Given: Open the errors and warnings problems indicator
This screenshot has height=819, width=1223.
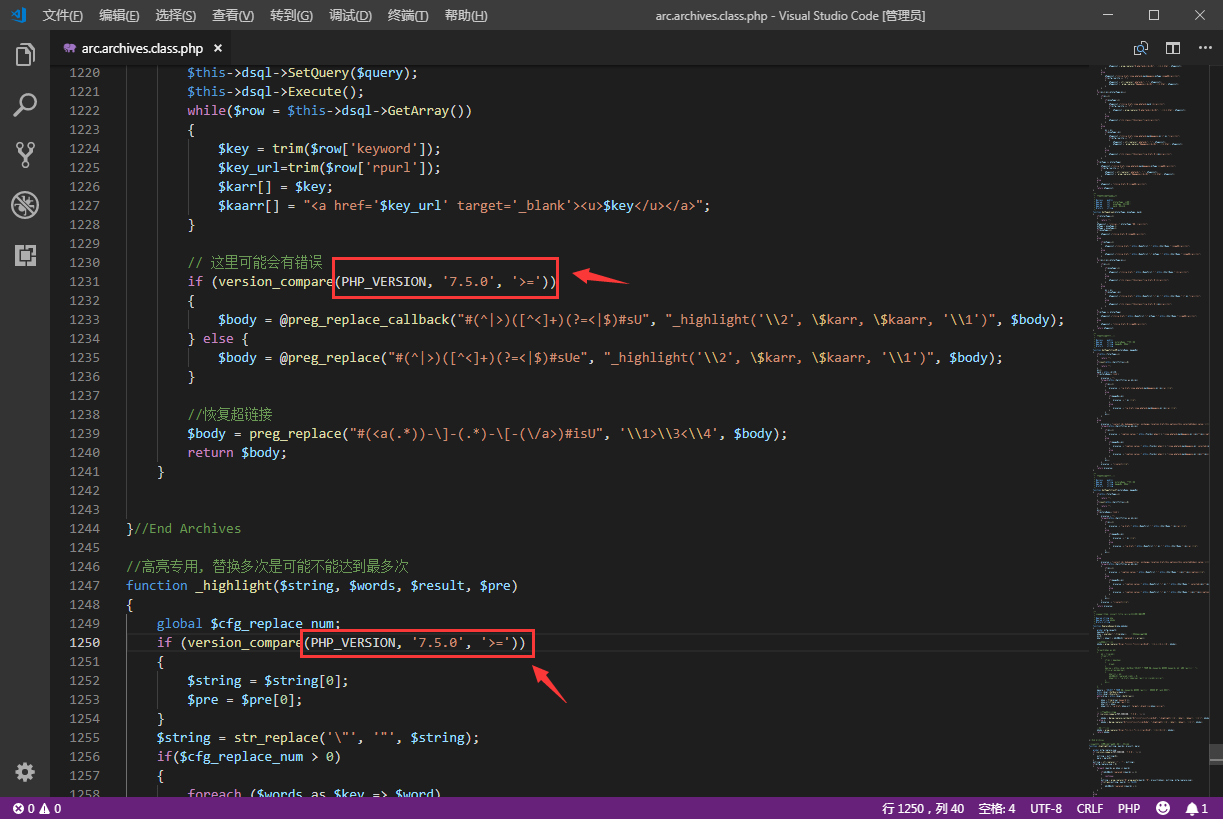Looking at the screenshot, I should [x=37, y=808].
